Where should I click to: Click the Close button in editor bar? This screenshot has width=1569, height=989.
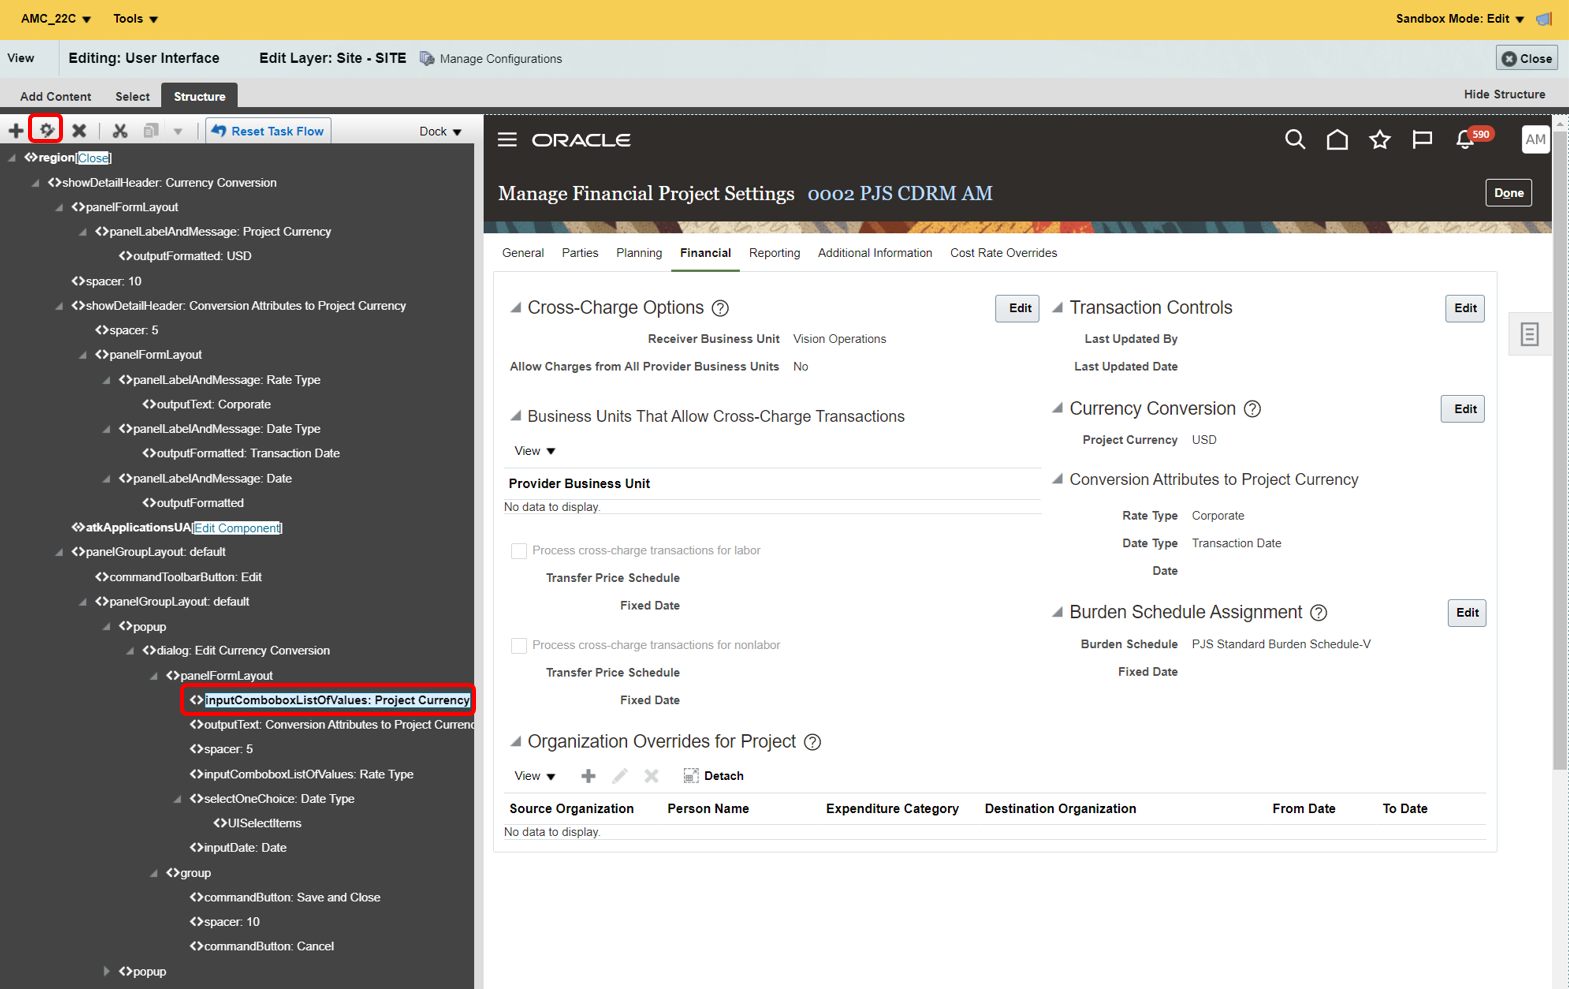click(x=1527, y=59)
